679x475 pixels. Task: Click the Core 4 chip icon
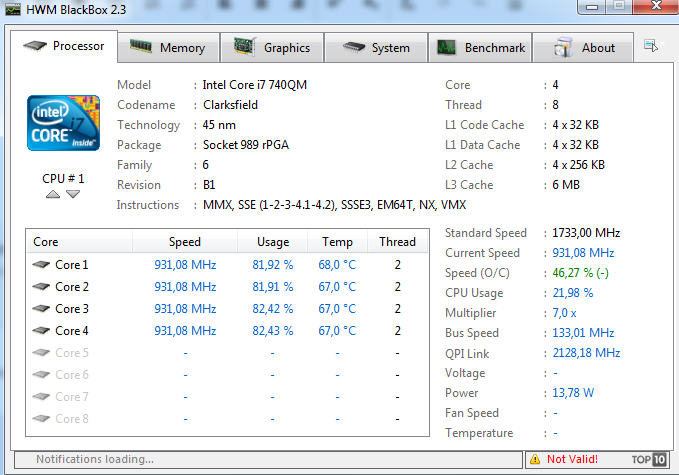41,330
